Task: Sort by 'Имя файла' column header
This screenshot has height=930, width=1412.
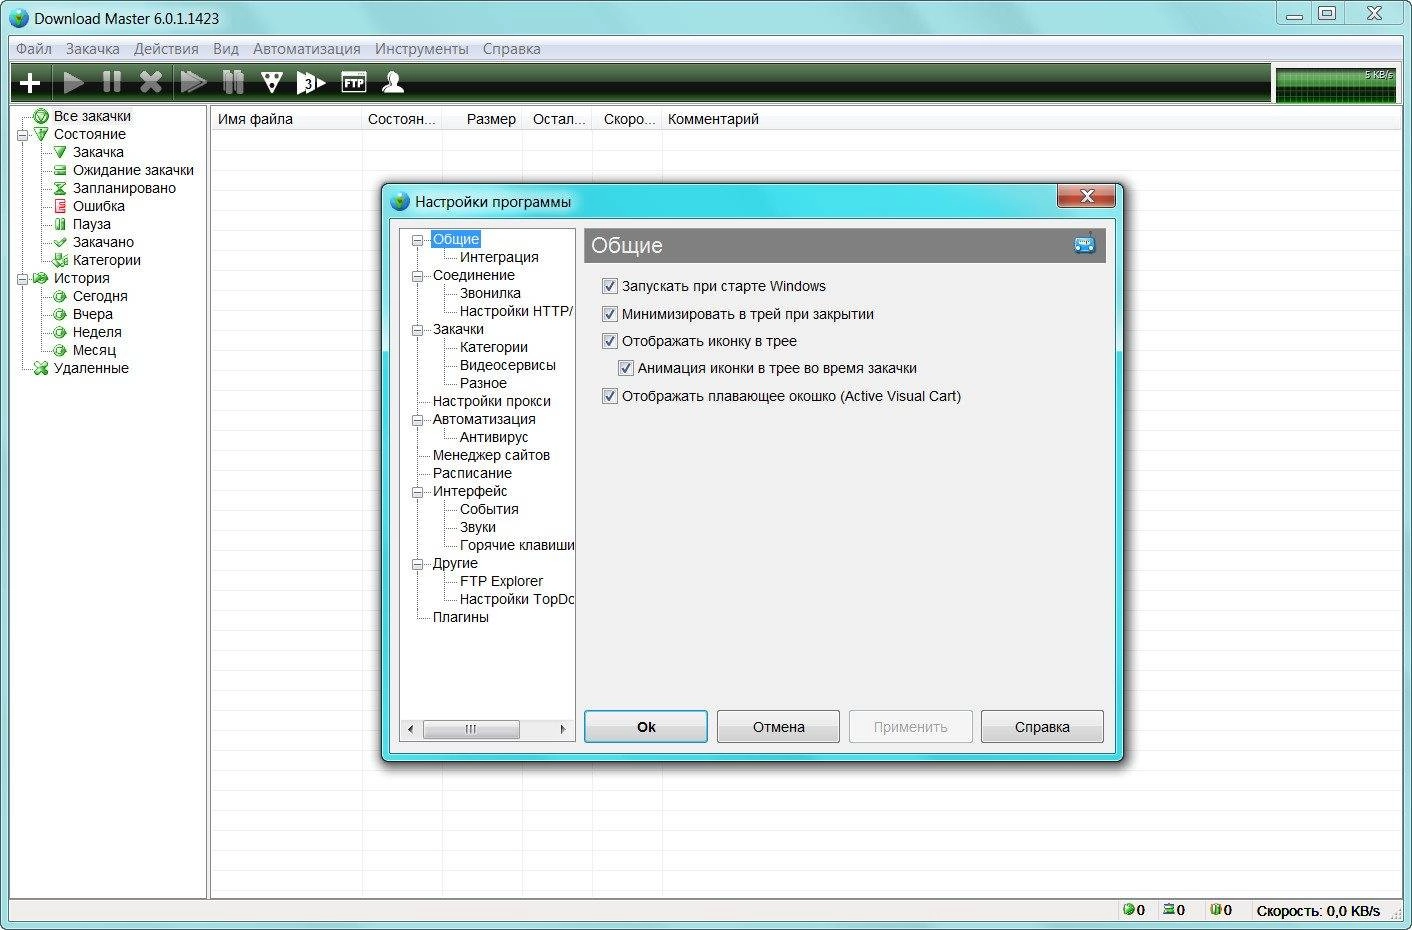Action: pyautogui.click(x=287, y=119)
